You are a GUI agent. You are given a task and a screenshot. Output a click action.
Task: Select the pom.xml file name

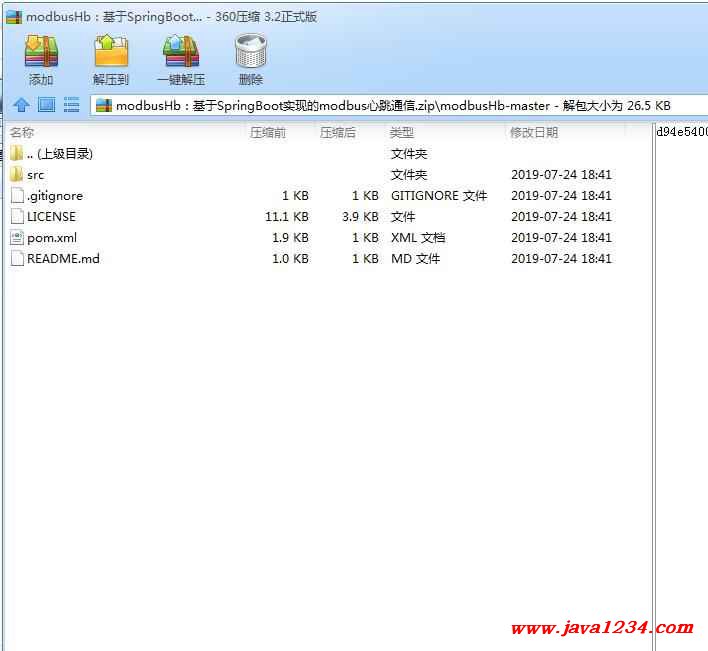(52, 238)
